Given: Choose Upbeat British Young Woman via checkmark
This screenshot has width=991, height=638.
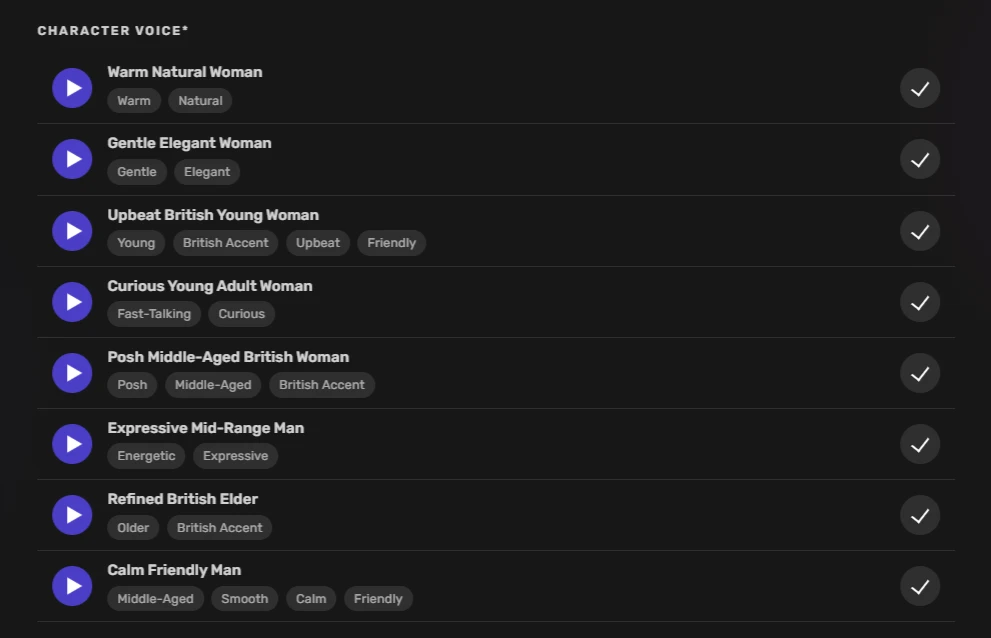Looking at the screenshot, I should pos(920,231).
